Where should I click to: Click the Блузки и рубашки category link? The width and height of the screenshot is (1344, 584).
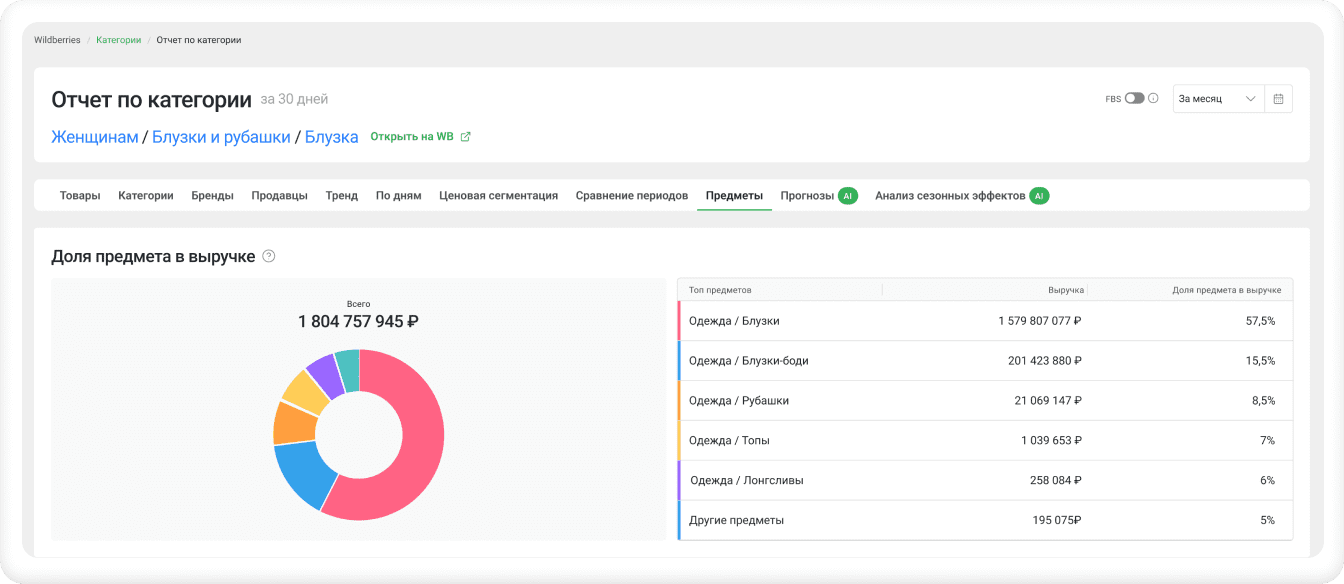pyautogui.click(x=221, y=137)
